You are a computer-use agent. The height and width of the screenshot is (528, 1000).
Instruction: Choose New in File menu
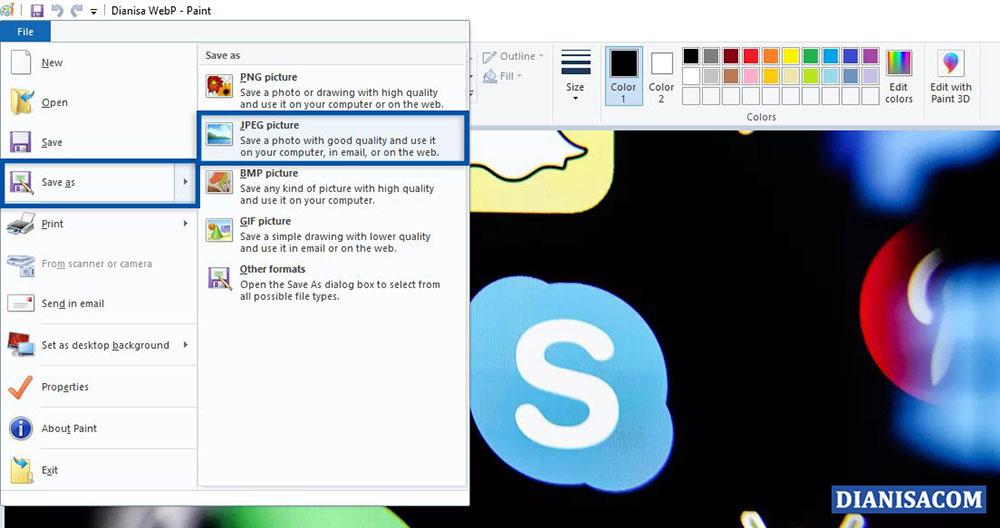coord(99,62)
